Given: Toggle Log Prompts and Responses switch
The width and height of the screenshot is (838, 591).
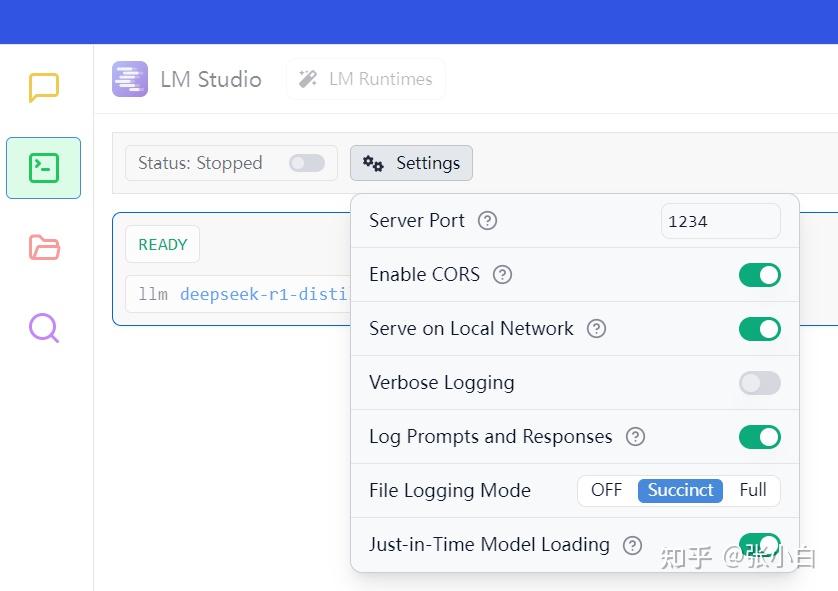Looking at the screenshot, I should (x=759, y=437).
